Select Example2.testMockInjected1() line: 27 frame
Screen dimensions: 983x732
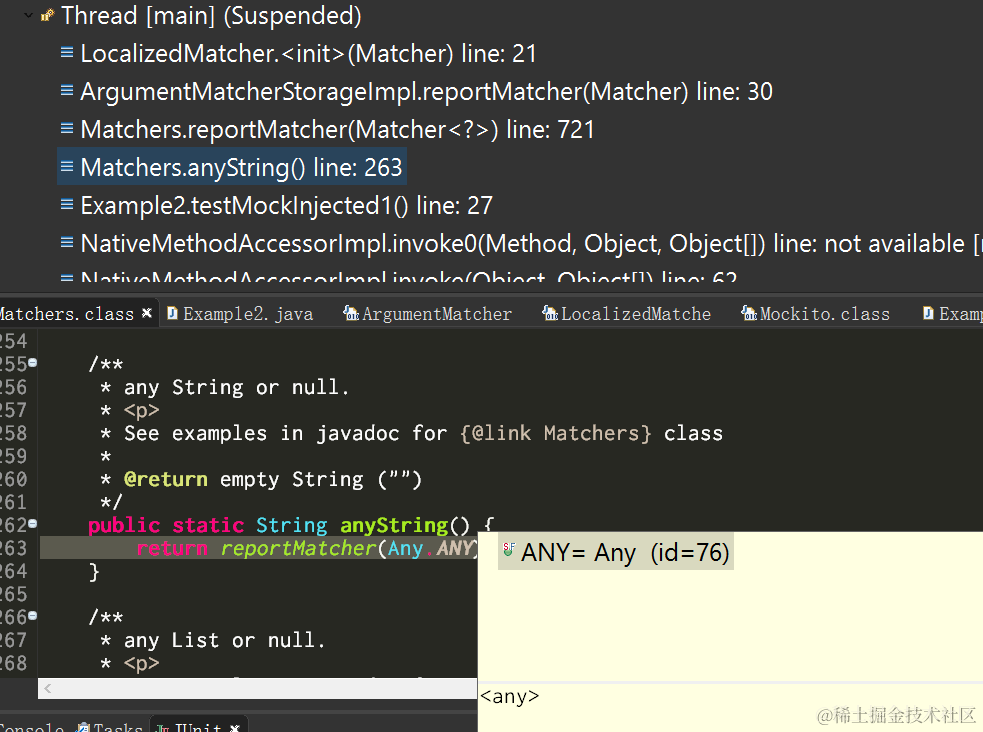(x=286, y=206)
